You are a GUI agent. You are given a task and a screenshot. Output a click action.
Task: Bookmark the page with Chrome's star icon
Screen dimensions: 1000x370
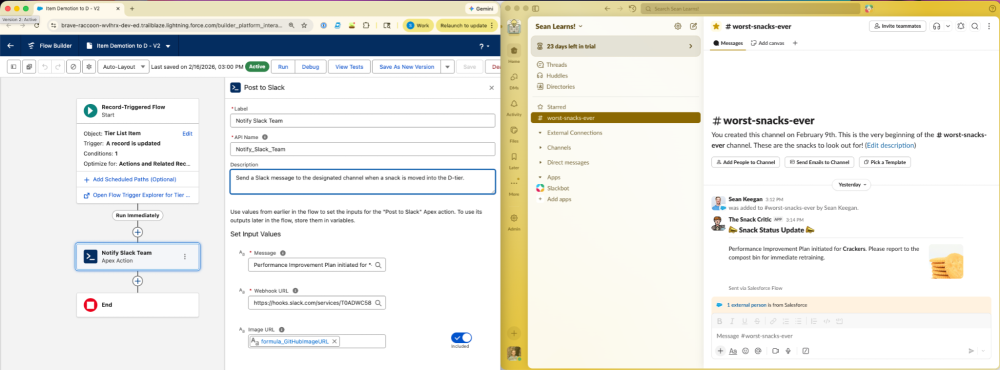[x=304, y=25]
